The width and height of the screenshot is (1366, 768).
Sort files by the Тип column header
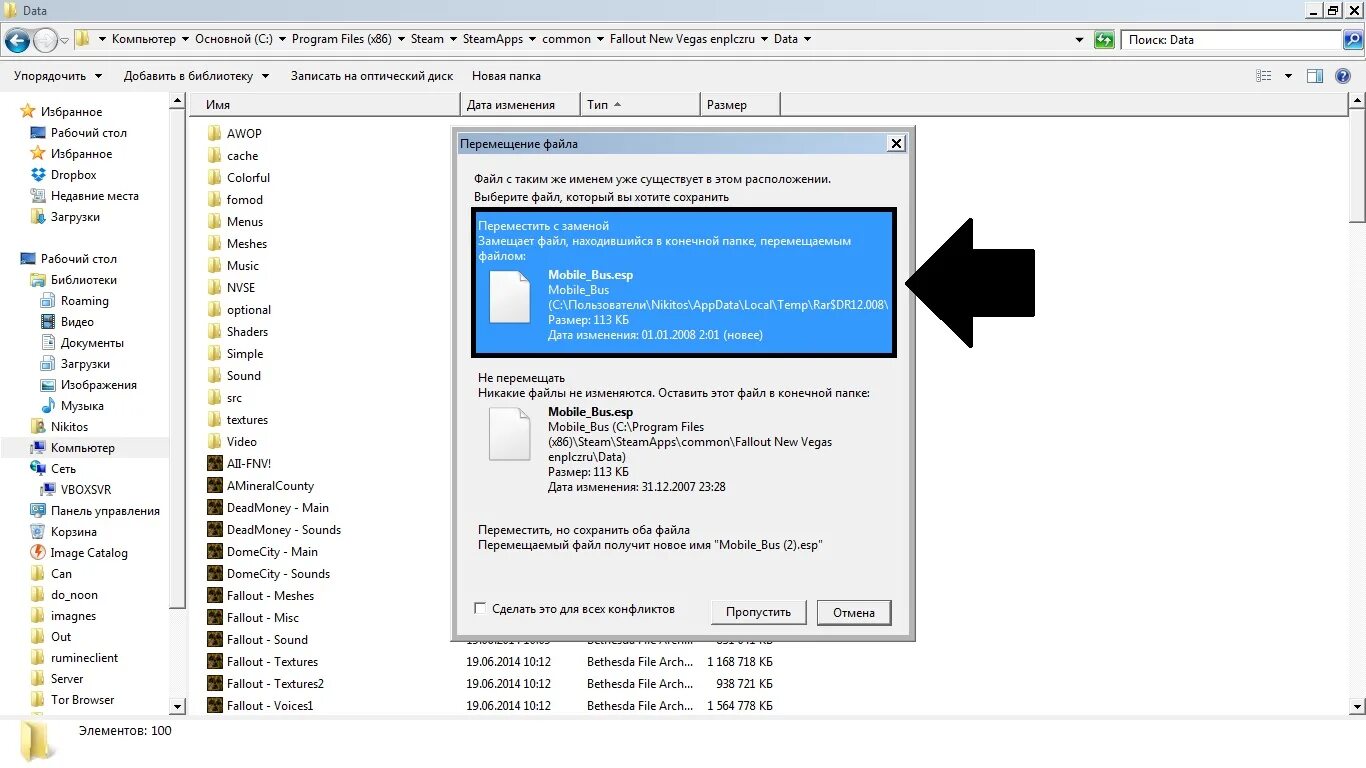(x=600, y=104)
